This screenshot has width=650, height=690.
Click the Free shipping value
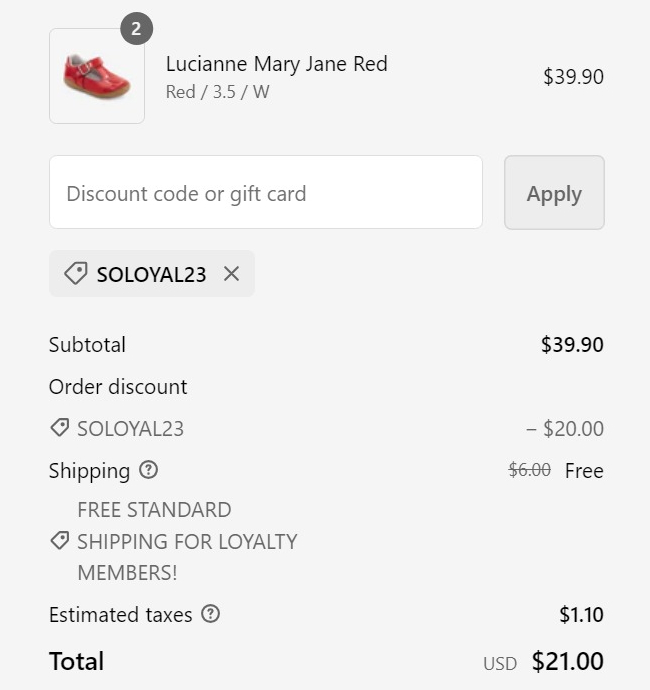coord(584,471)
